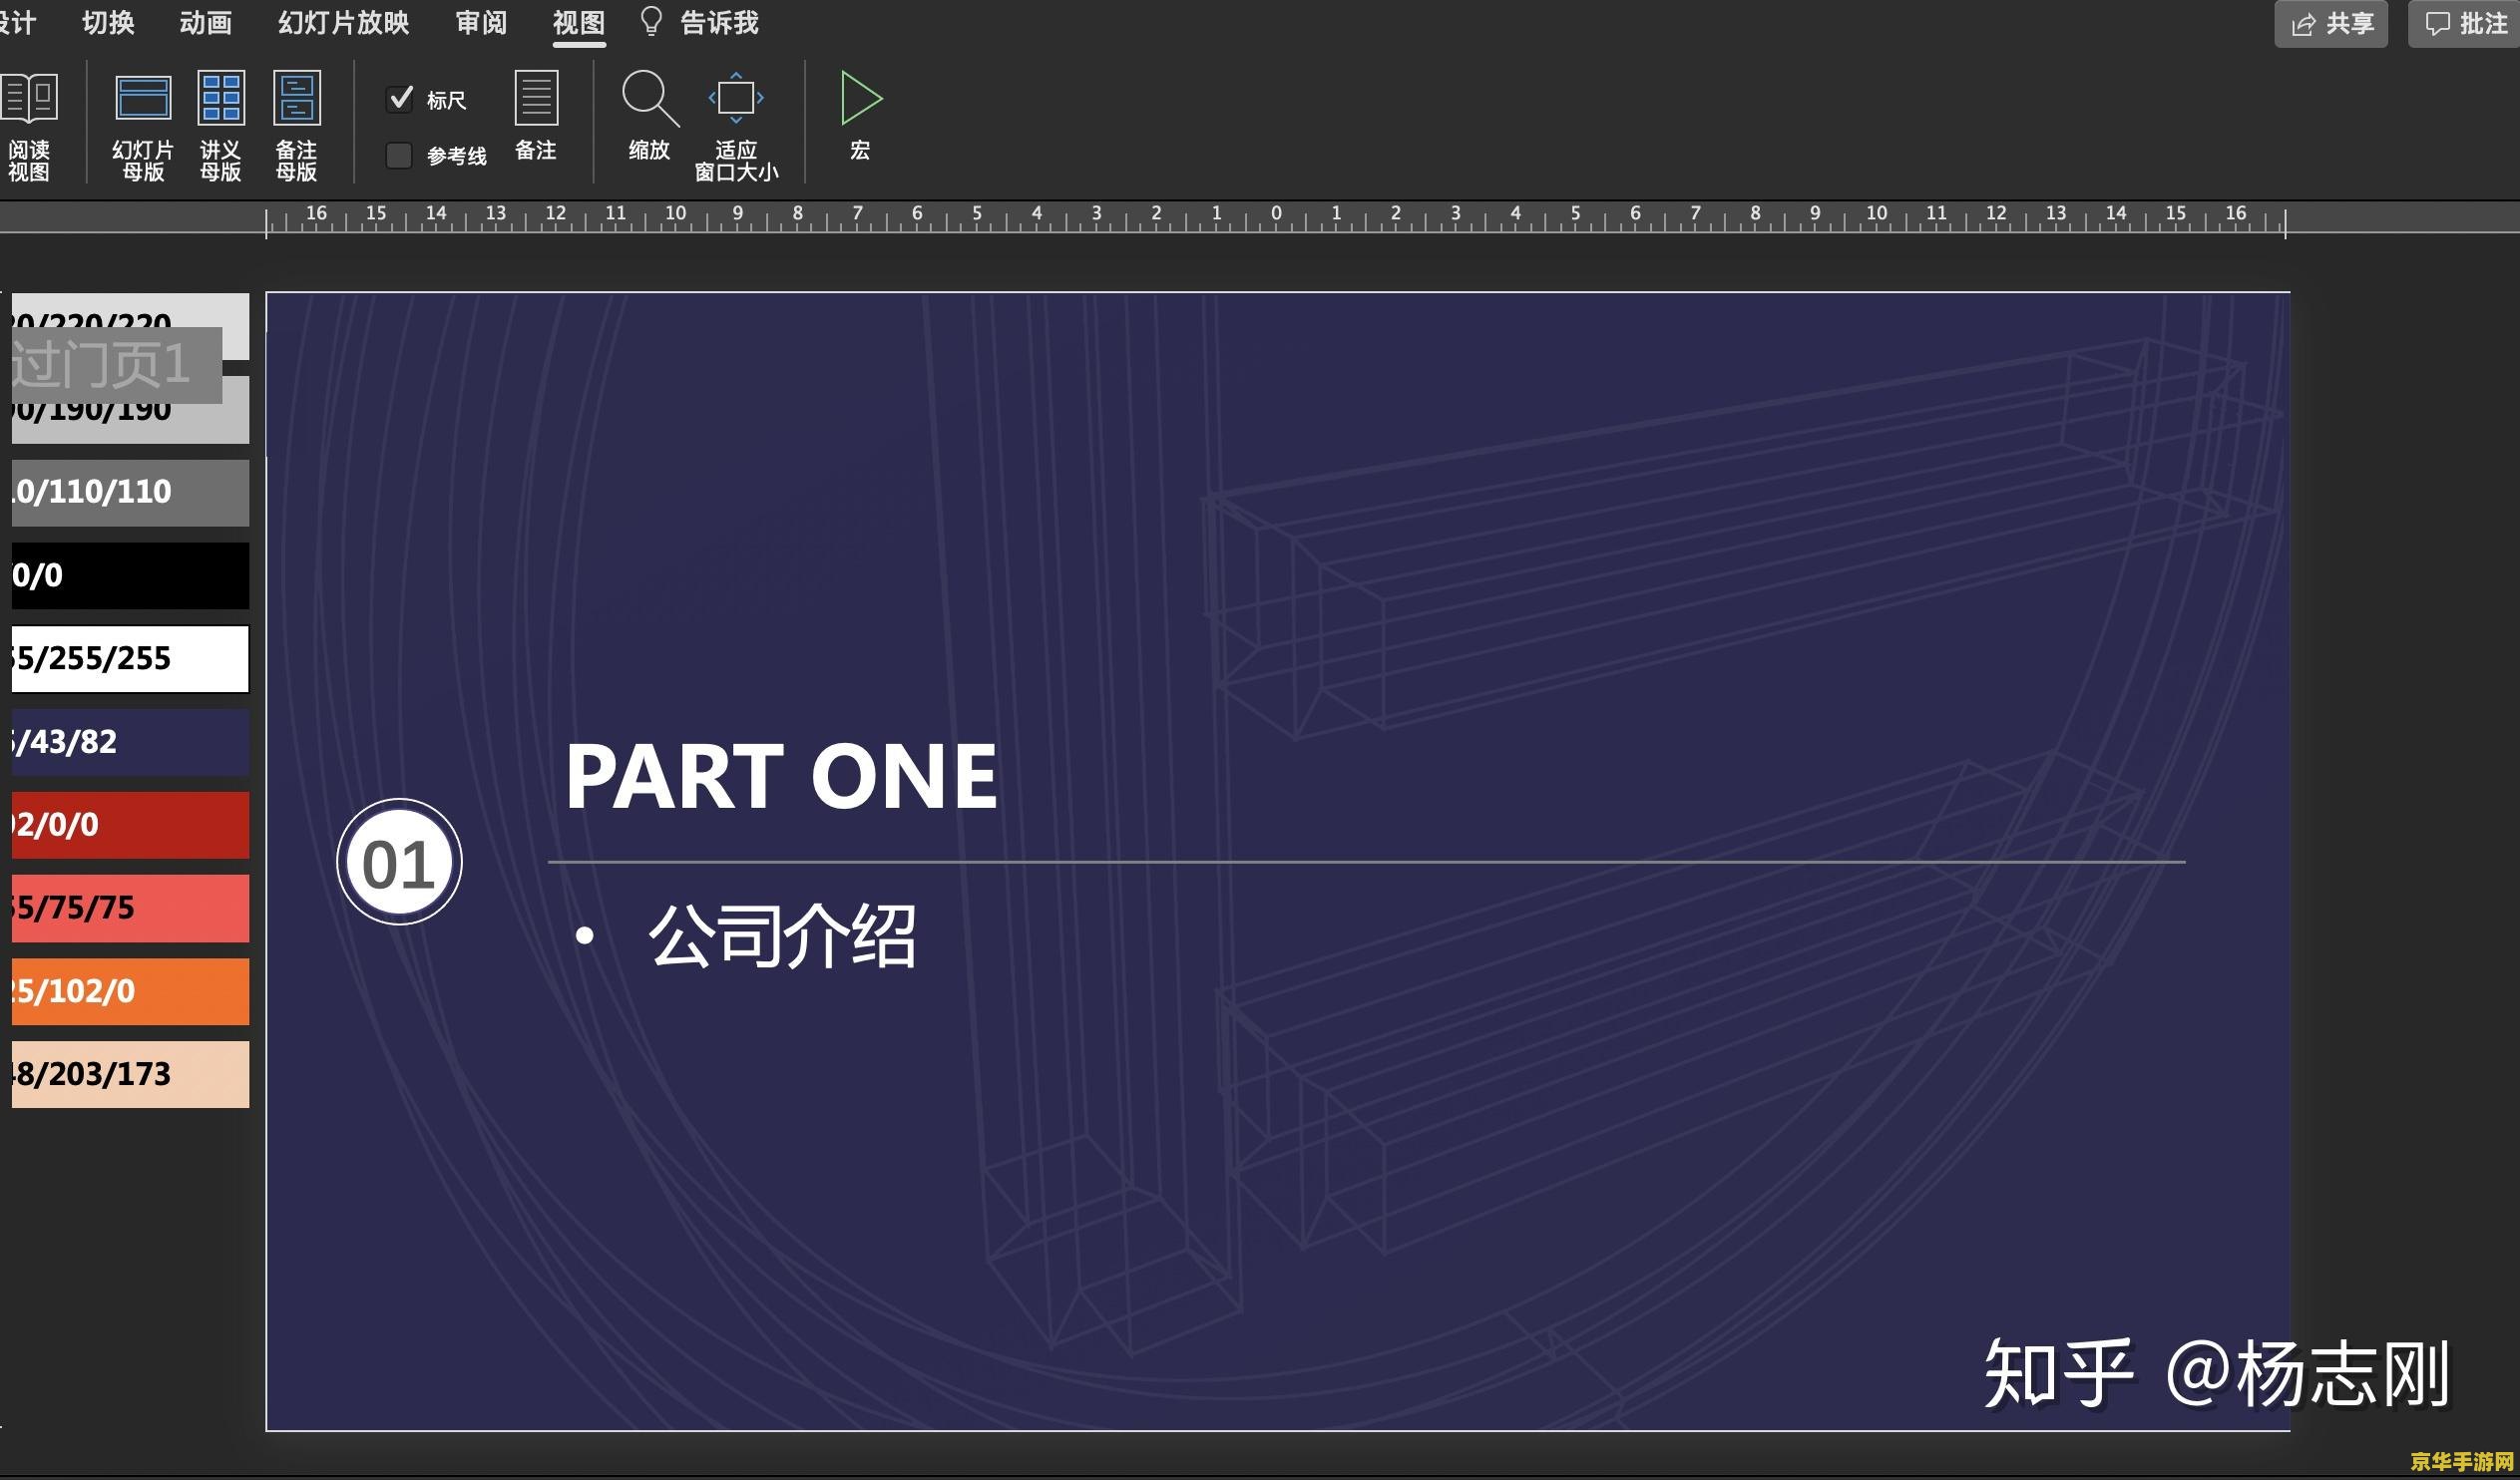Pick the coral 75/75 swatch
2520x1480 pixels.
tap(130, 908)
